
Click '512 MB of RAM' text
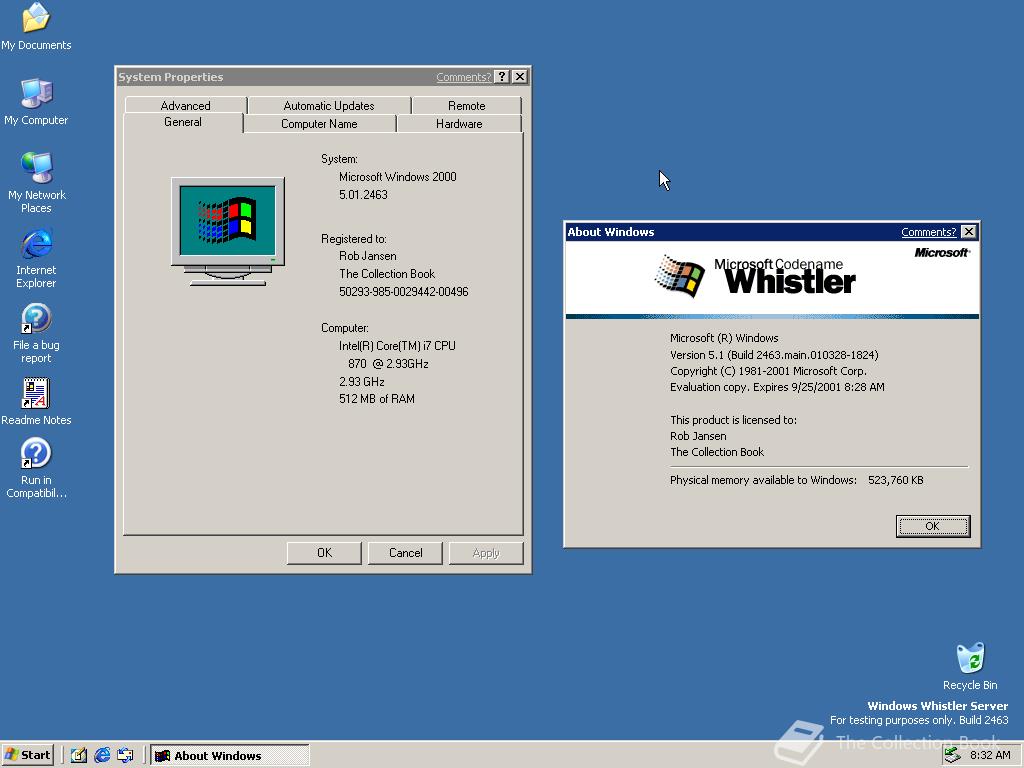coord(377,398)
